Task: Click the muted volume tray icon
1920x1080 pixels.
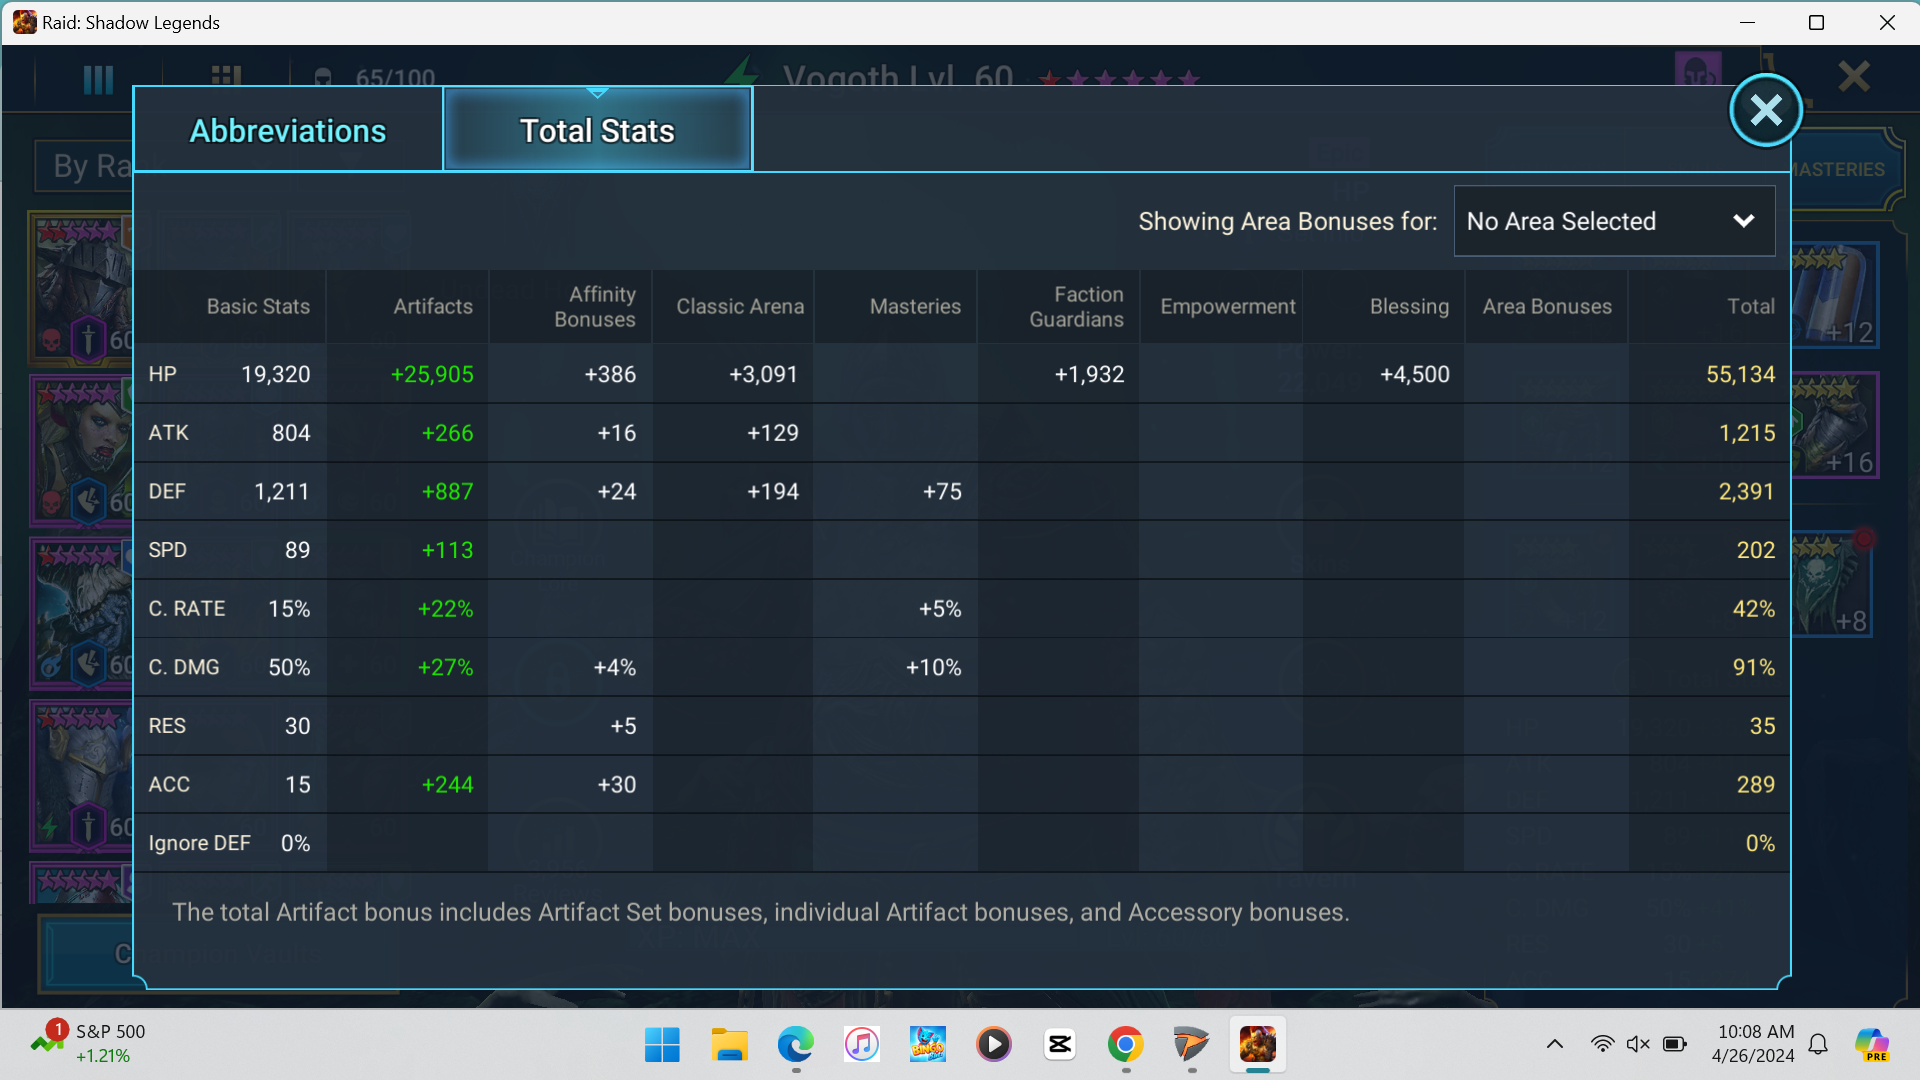Action: pyautogui.click(x=1638, y=1044)
